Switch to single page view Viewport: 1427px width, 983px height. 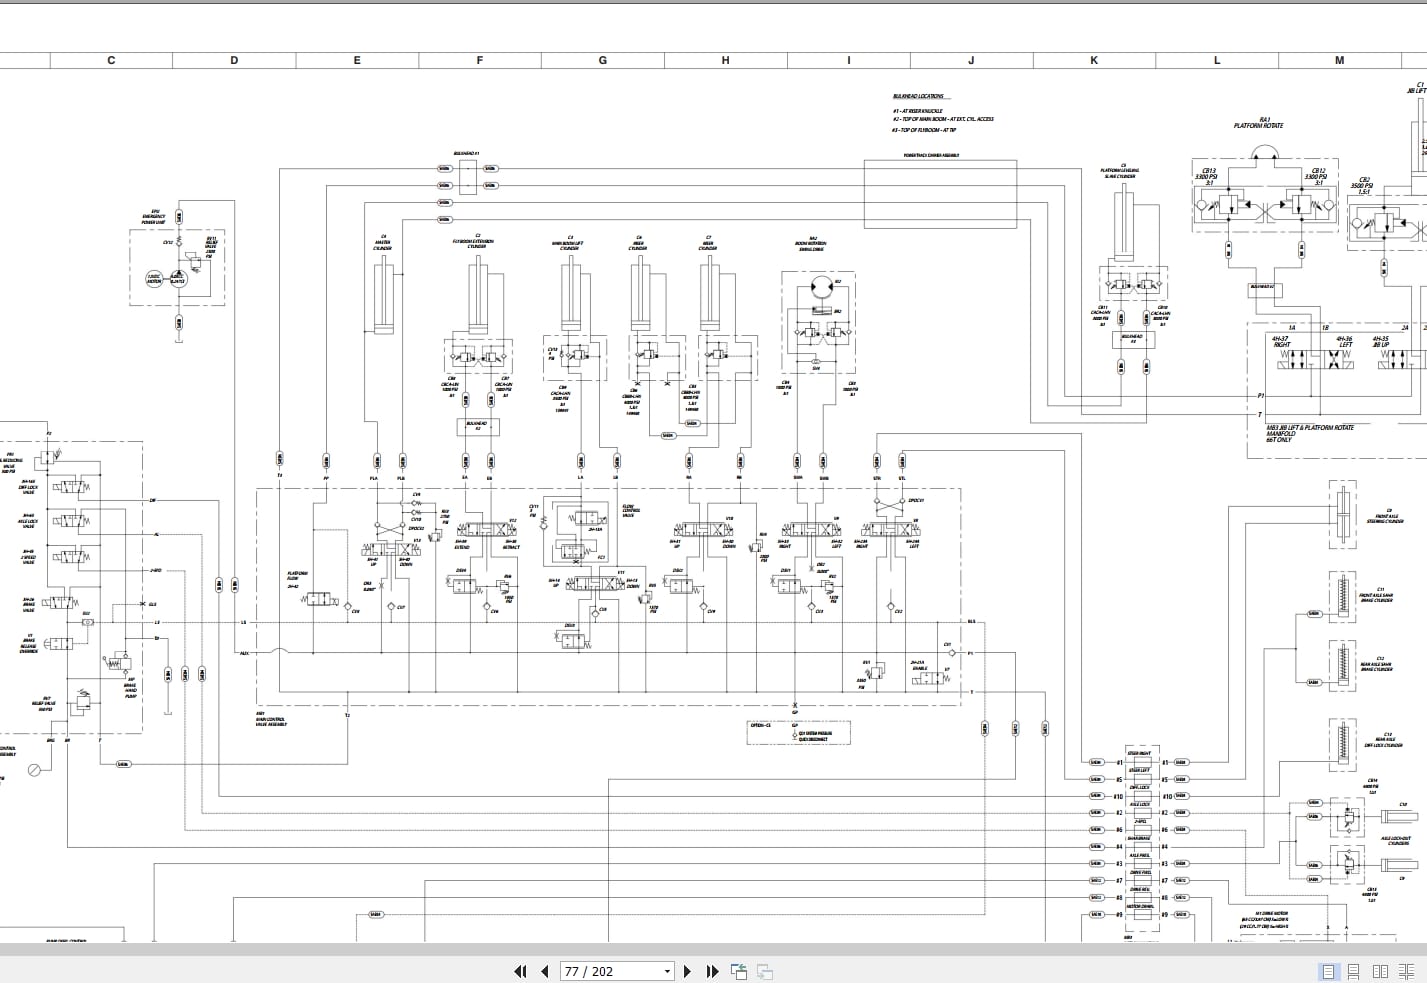1329,971
